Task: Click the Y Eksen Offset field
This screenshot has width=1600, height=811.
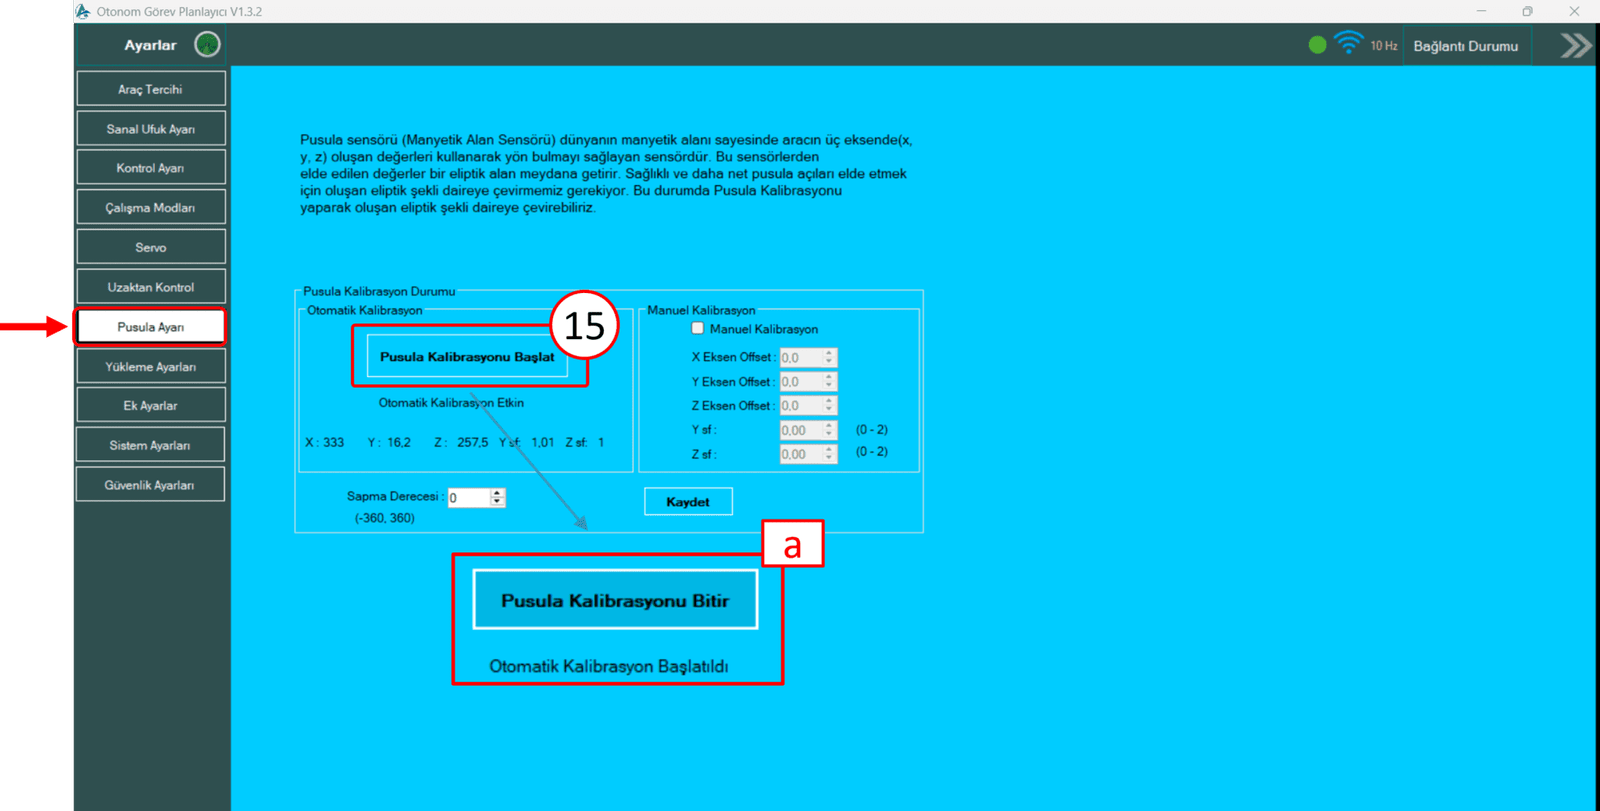Action: (801, 382)
